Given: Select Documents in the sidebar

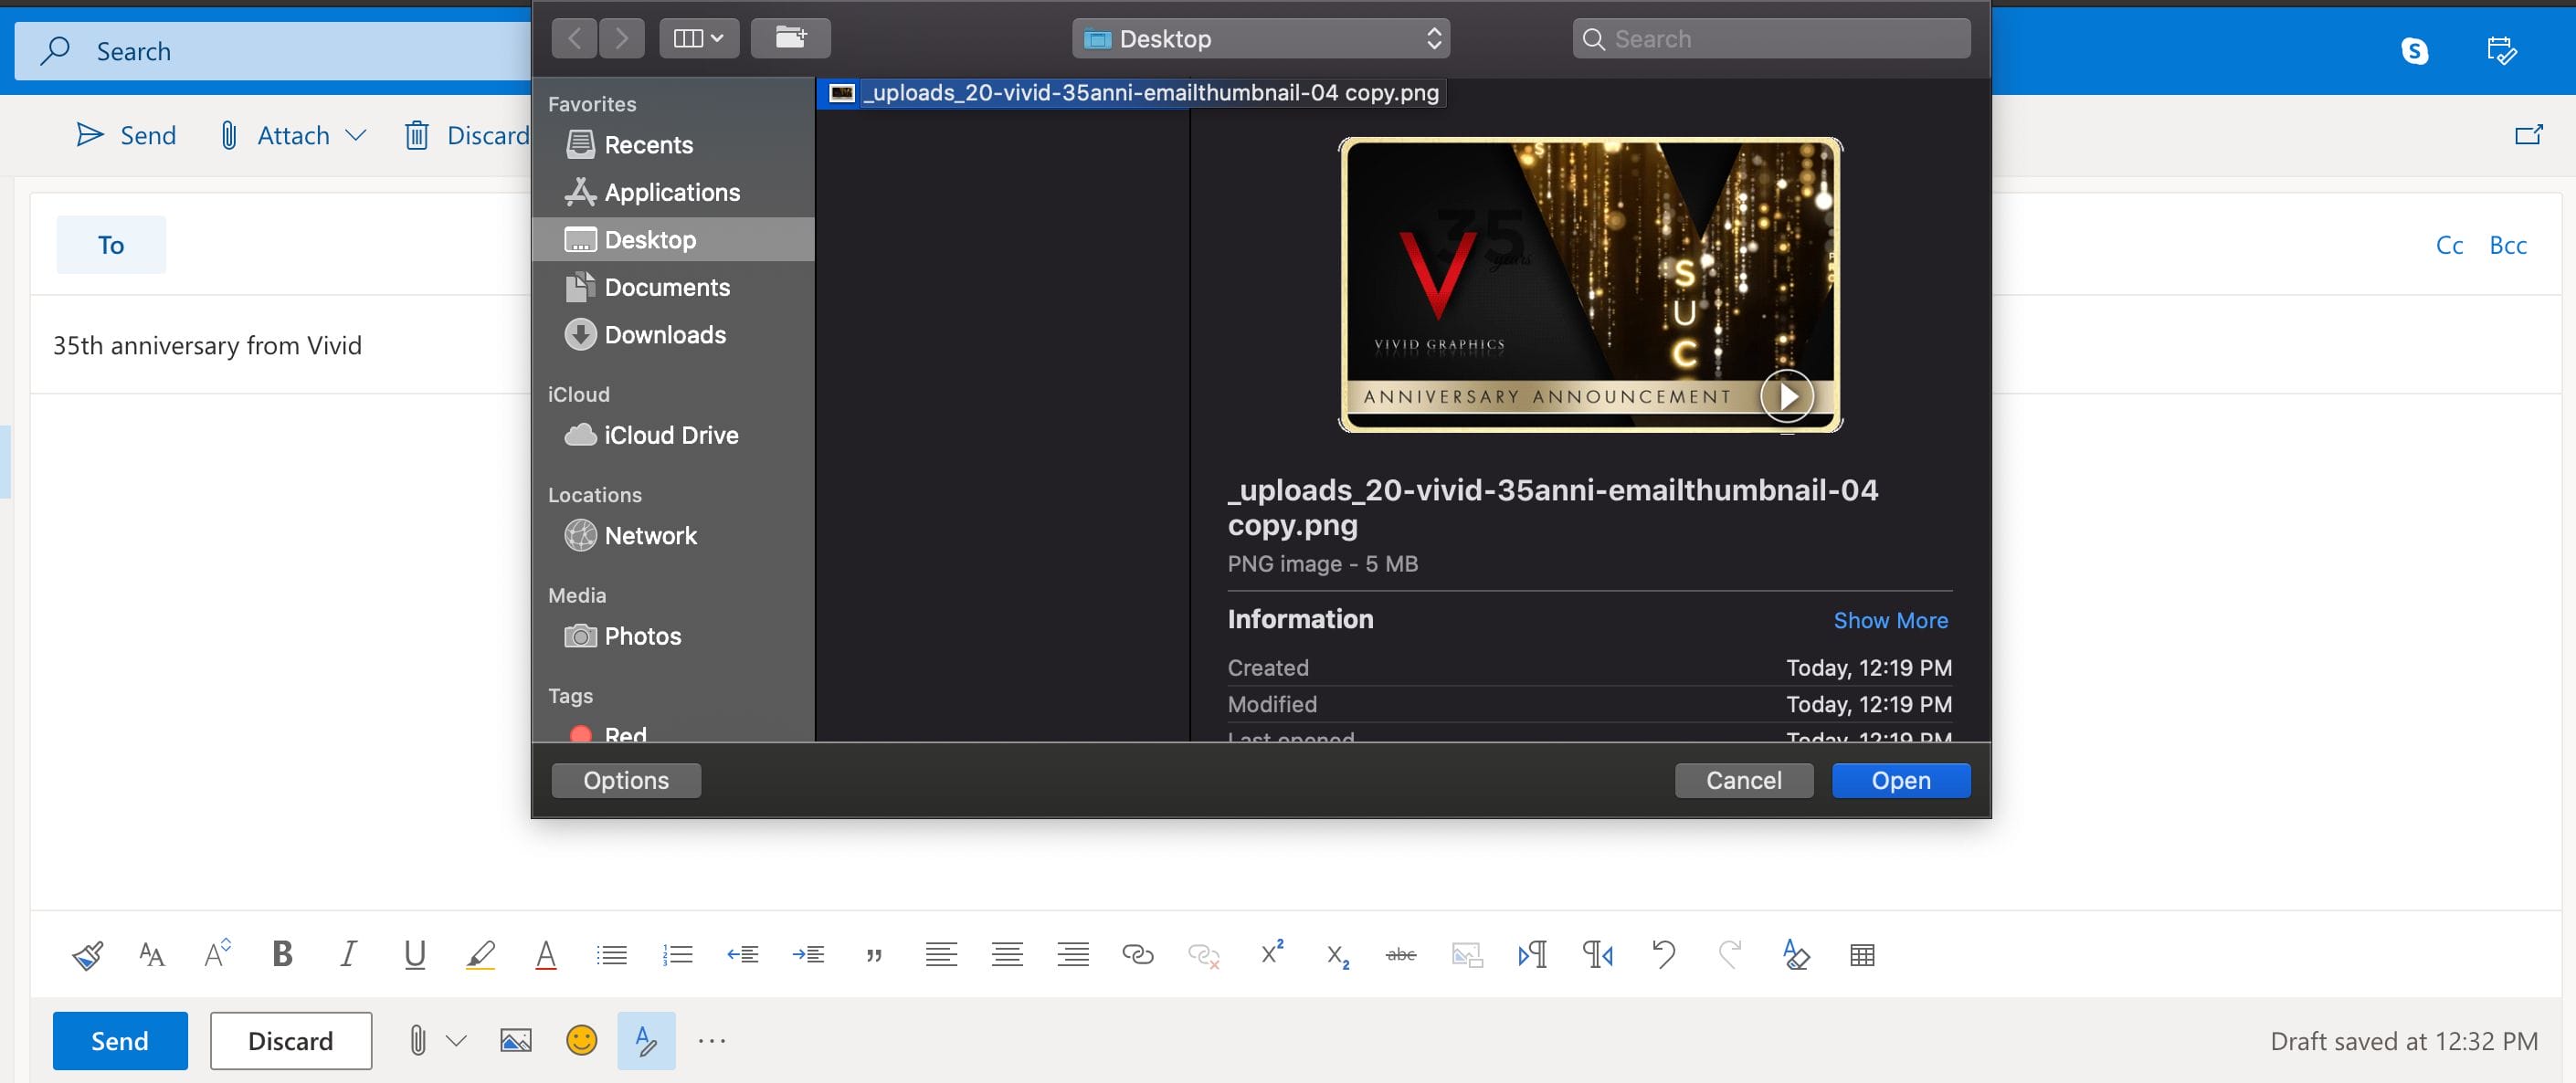Looking at the screenshot, I should click(x=666, y=287).
